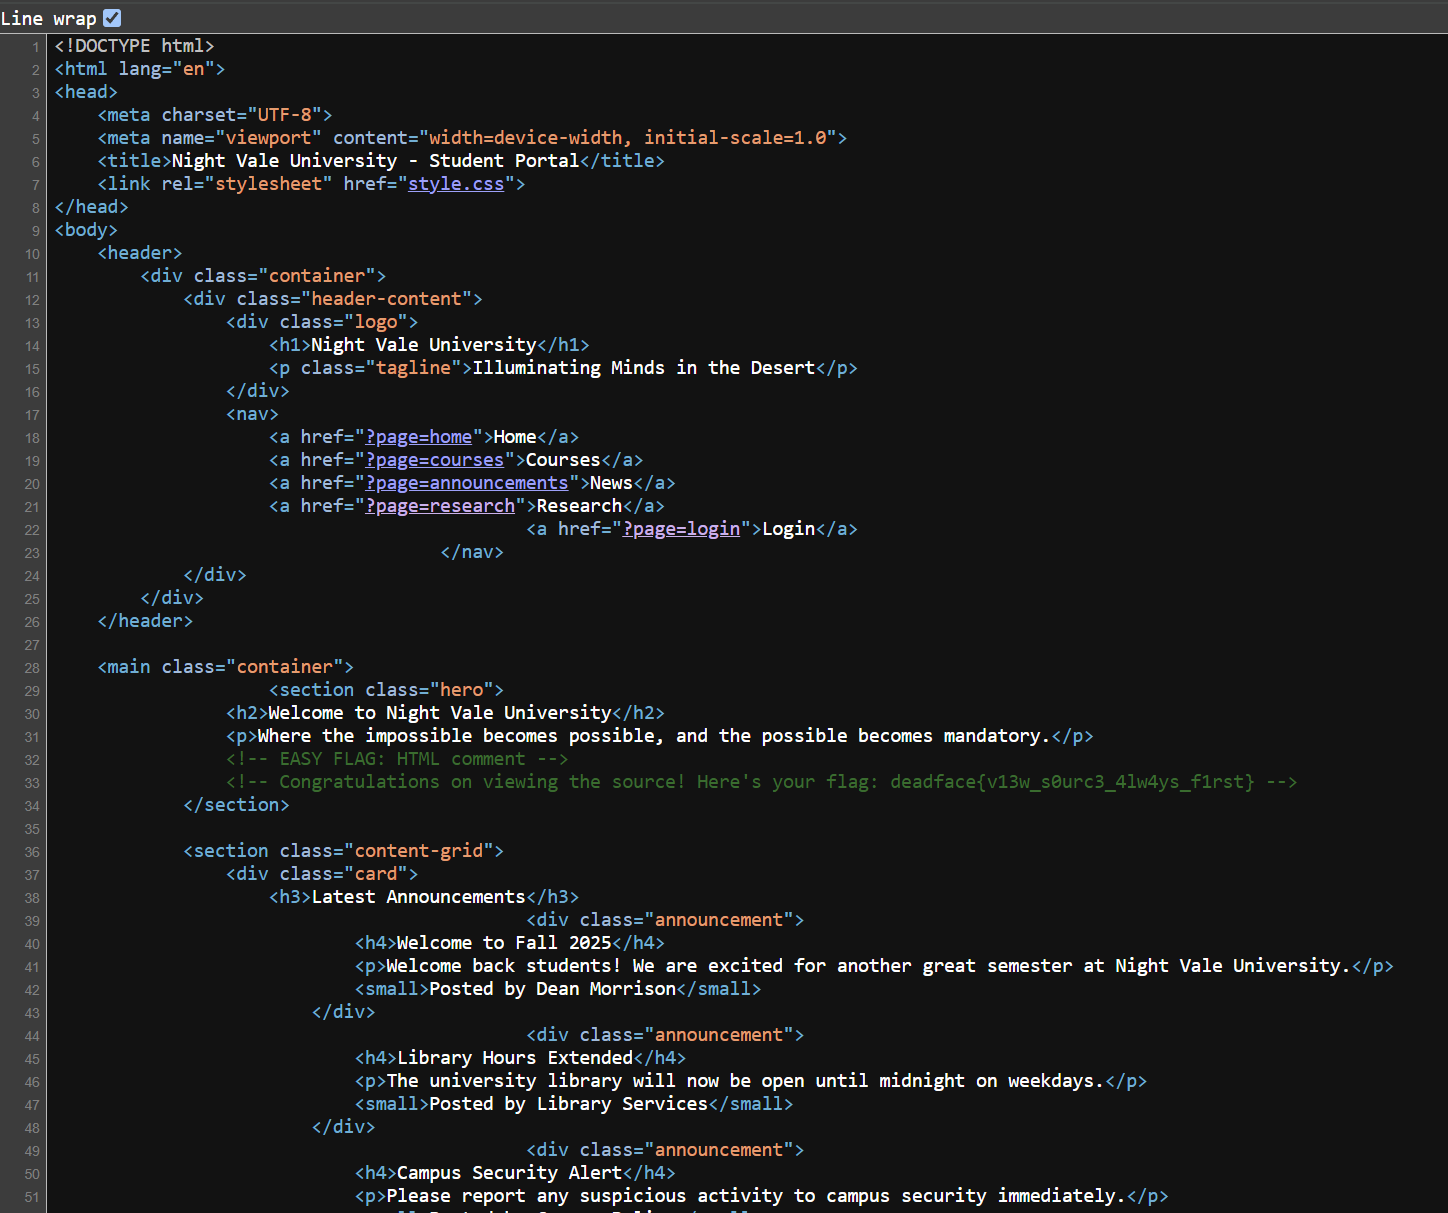1448x1213 pixels.
Task: Click line number 51
Action: tap(31, 1197)
